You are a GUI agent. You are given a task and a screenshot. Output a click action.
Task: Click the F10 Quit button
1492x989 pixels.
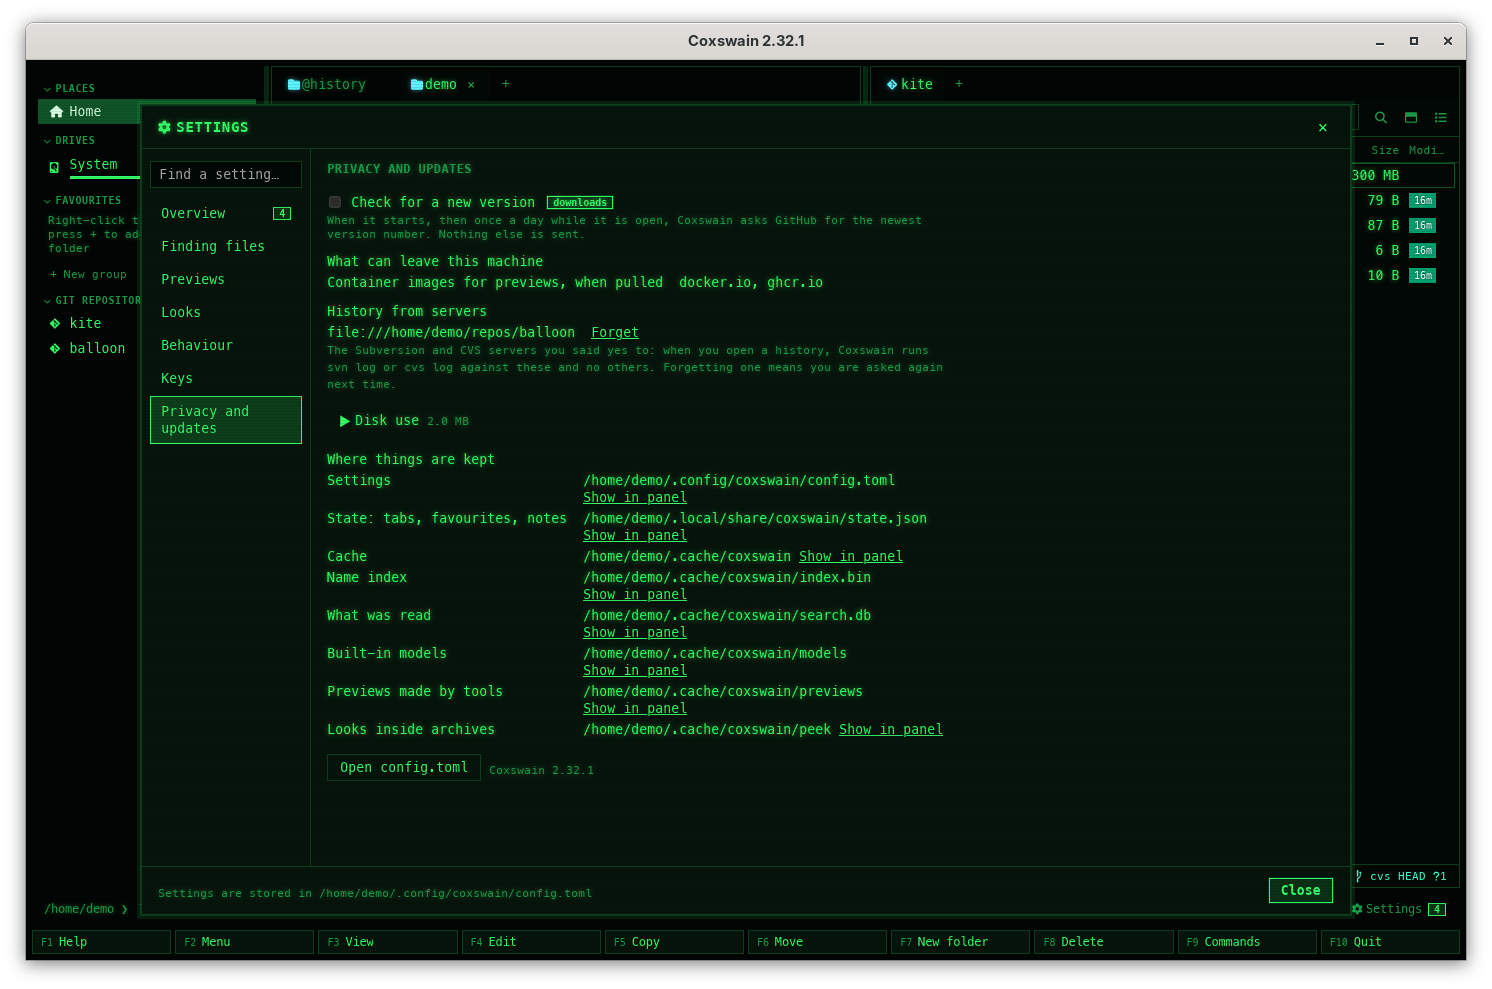[1390, 942]
